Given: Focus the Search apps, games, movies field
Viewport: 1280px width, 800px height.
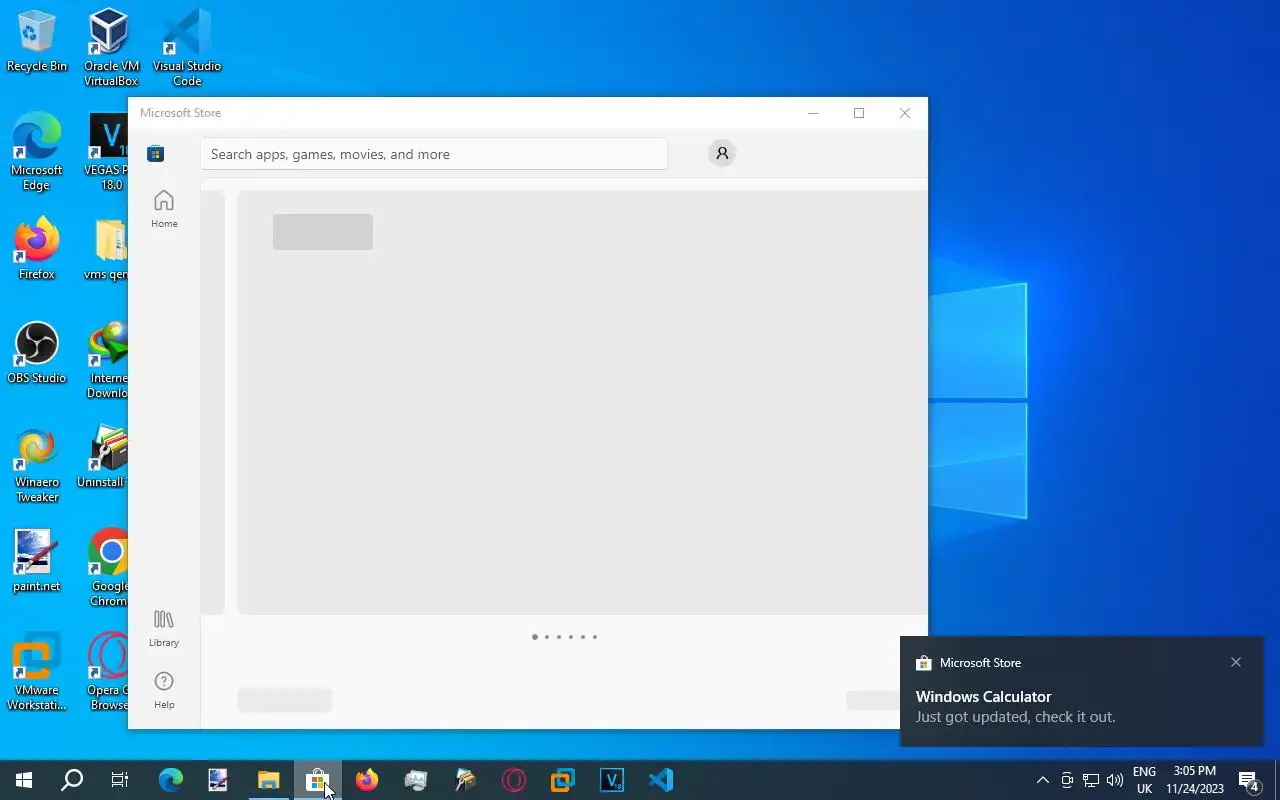Looking at the screenshot, I should (434, 154).
